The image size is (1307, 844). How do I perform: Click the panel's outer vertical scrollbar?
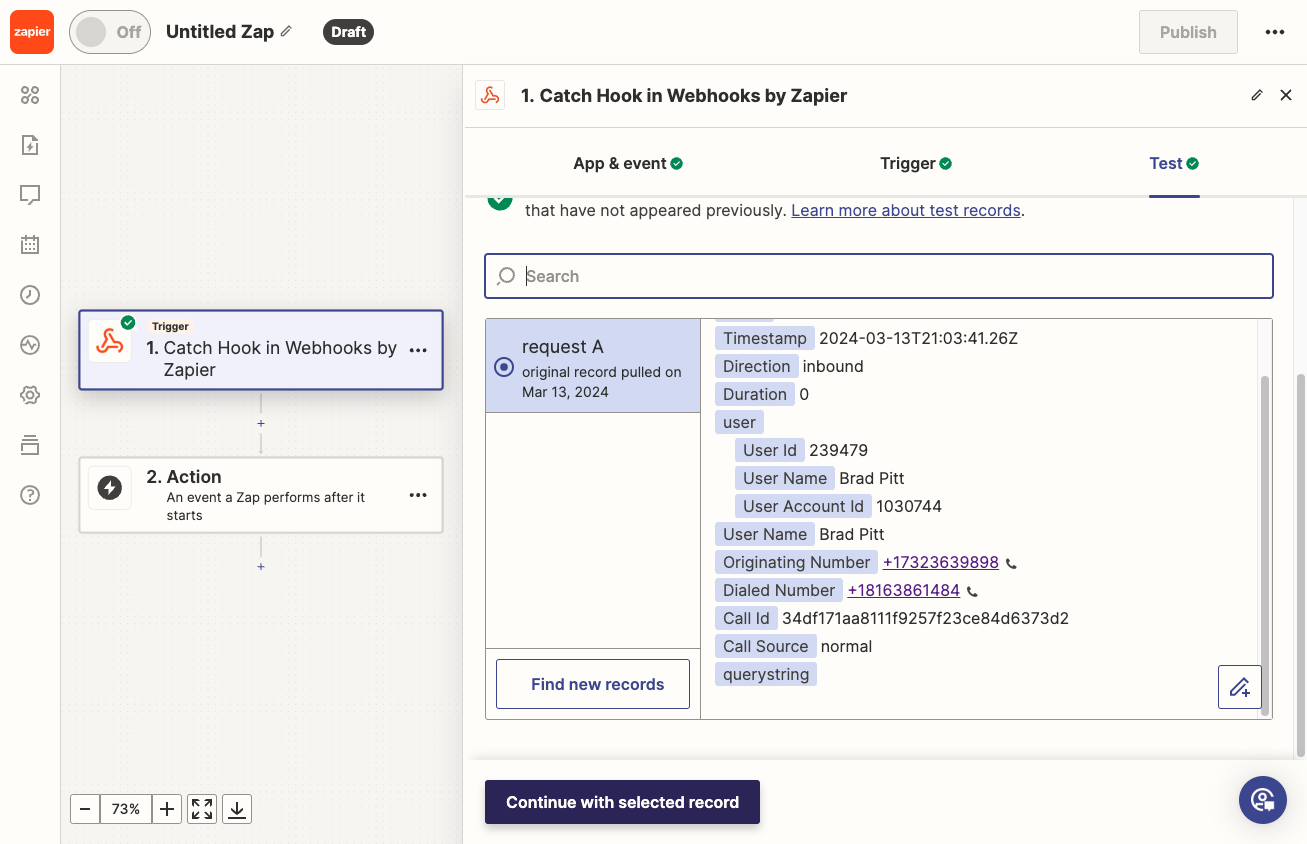coord(1301,565)
